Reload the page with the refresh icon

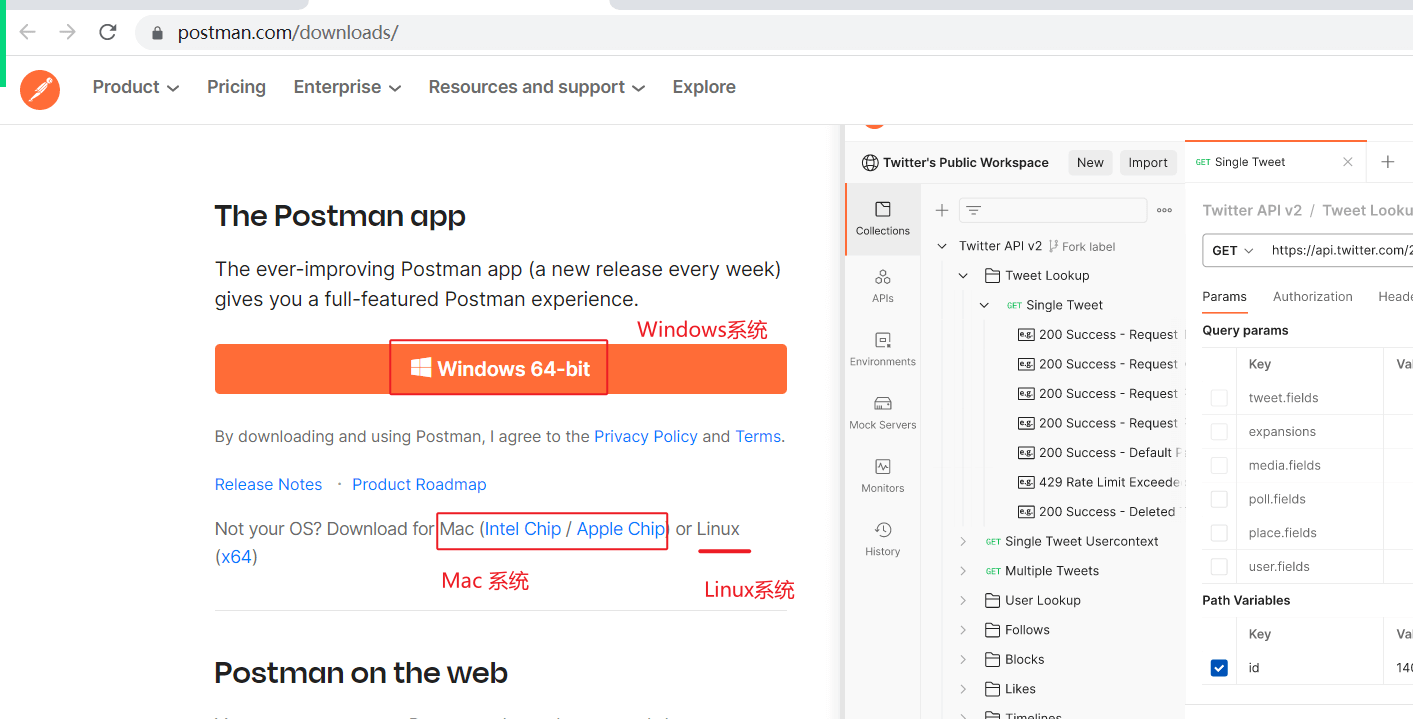(108, 32)
